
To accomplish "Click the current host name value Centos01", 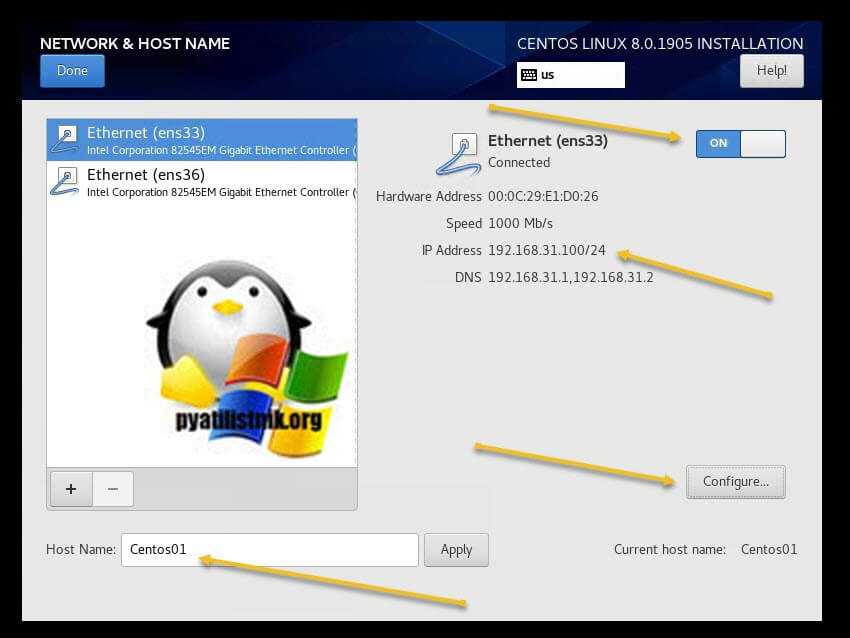I will tap(769, 550).
